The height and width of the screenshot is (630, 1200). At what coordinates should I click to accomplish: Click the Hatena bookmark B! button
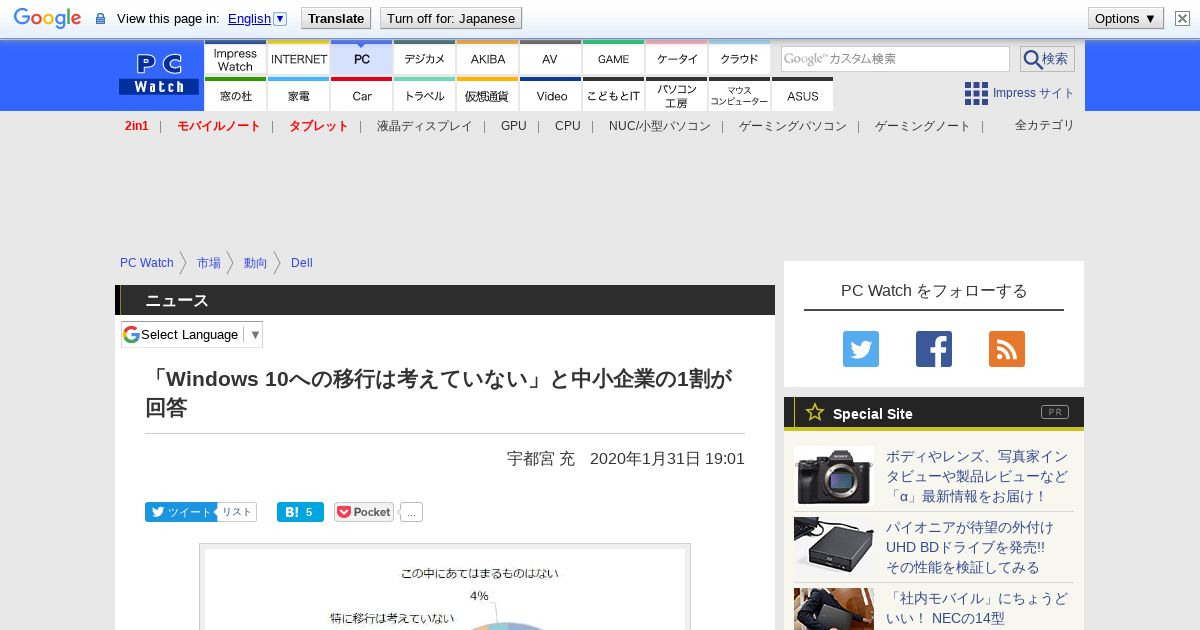pyautogui.click(x=300, y=512)
